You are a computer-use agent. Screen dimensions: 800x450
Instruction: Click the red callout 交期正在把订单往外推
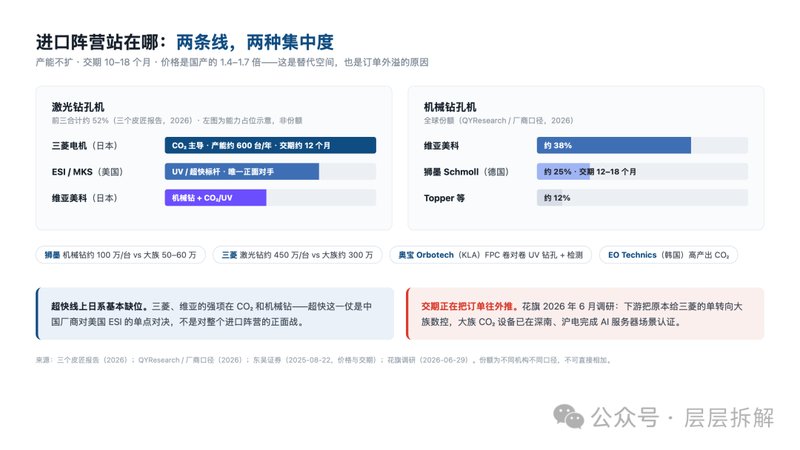click(x=585, y=314)
